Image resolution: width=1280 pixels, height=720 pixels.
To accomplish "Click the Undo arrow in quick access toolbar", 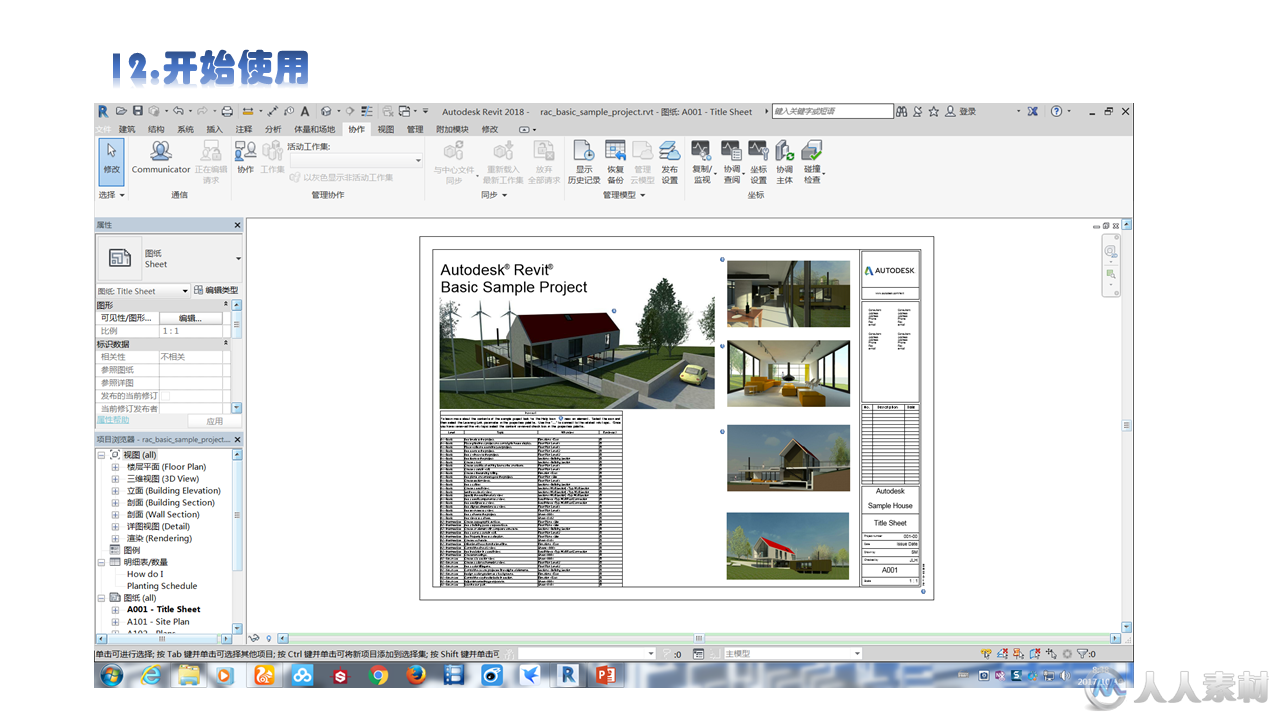I will click(x=178, y=111).
